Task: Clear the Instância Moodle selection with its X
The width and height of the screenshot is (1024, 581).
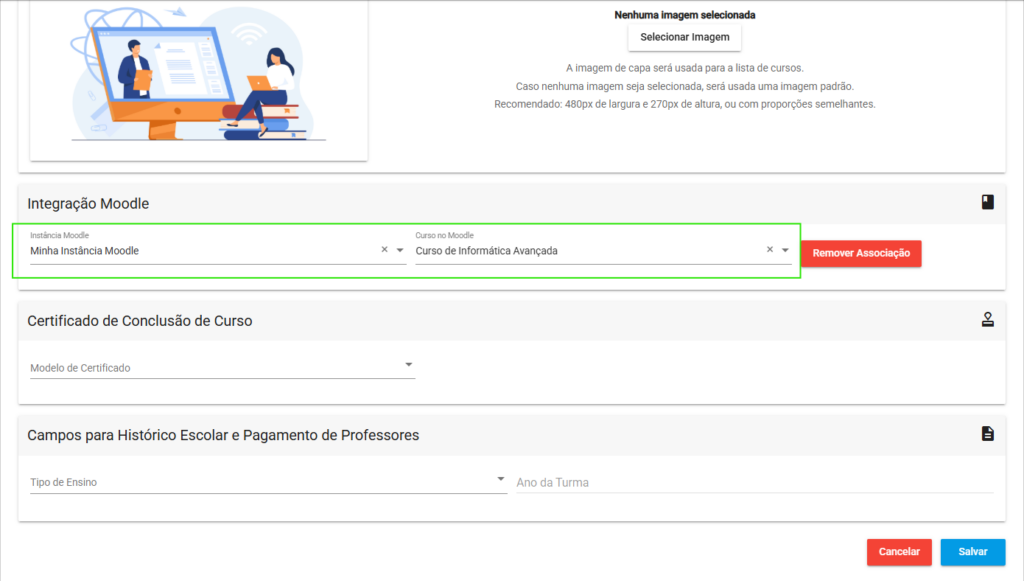Action: (384, 250)
